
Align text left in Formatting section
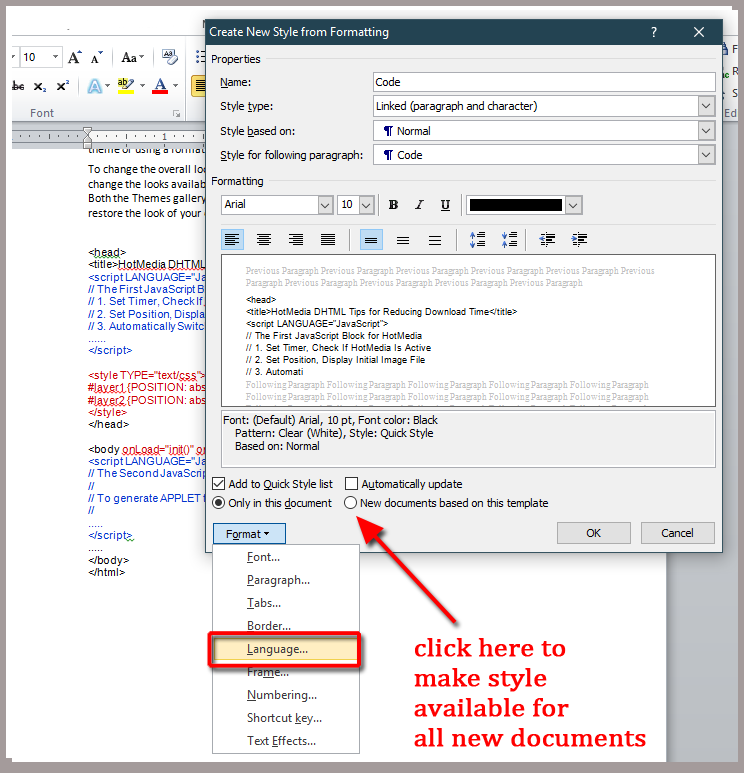pyautogui.click(x=232, y=240)
